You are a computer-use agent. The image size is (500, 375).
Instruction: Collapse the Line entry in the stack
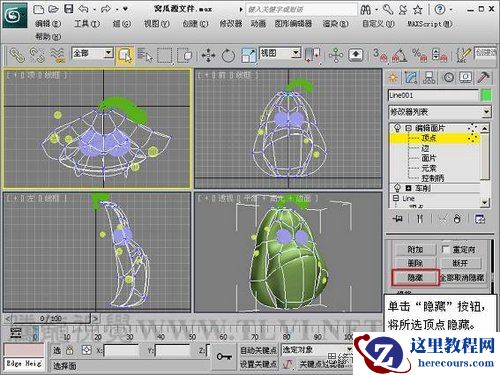pos(396,198)
